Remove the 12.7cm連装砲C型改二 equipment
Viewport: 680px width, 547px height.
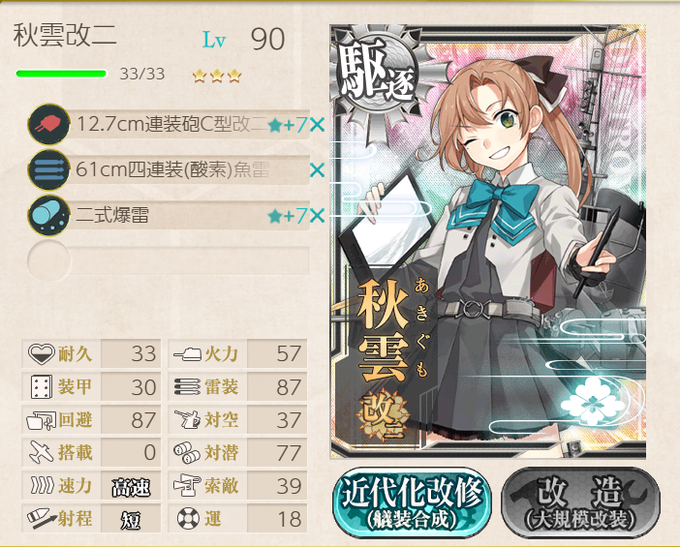[317, 125]
